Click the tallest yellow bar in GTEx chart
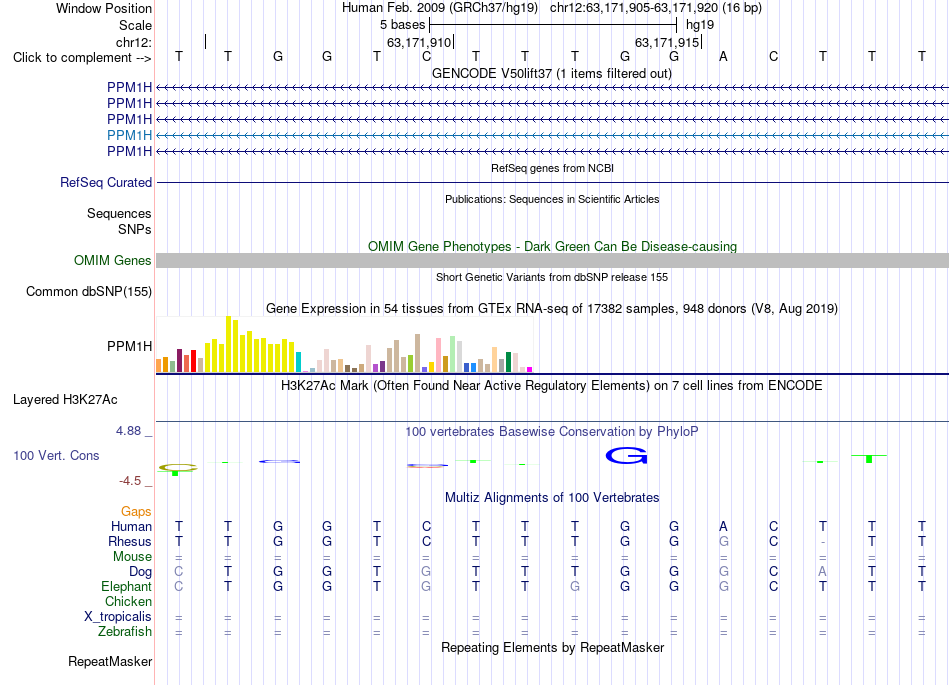This screenshot has height=685, width=950. 228,344
